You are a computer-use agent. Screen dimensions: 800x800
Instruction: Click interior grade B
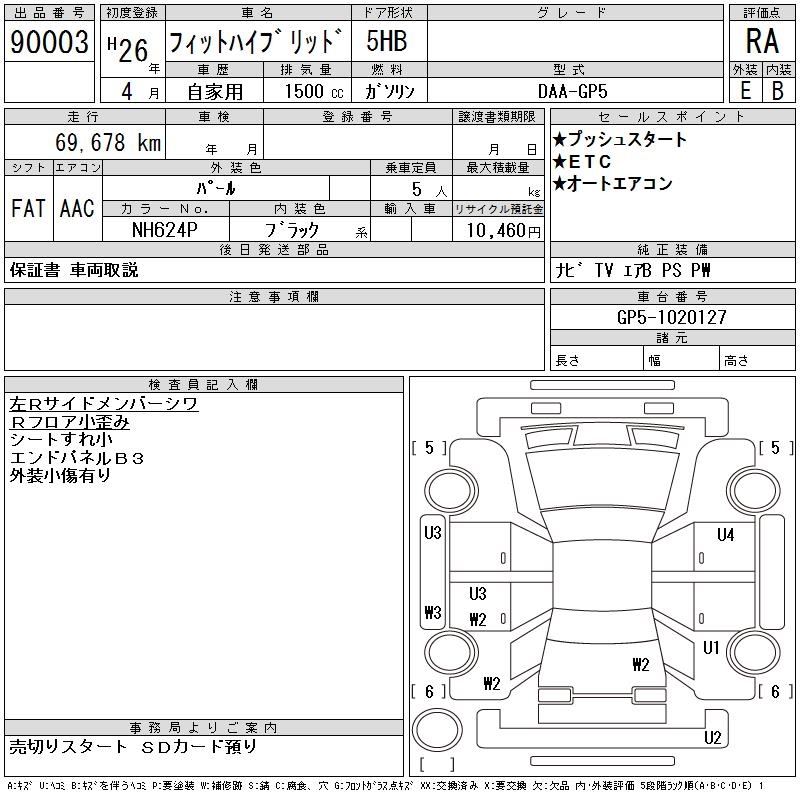pos(778,91)
